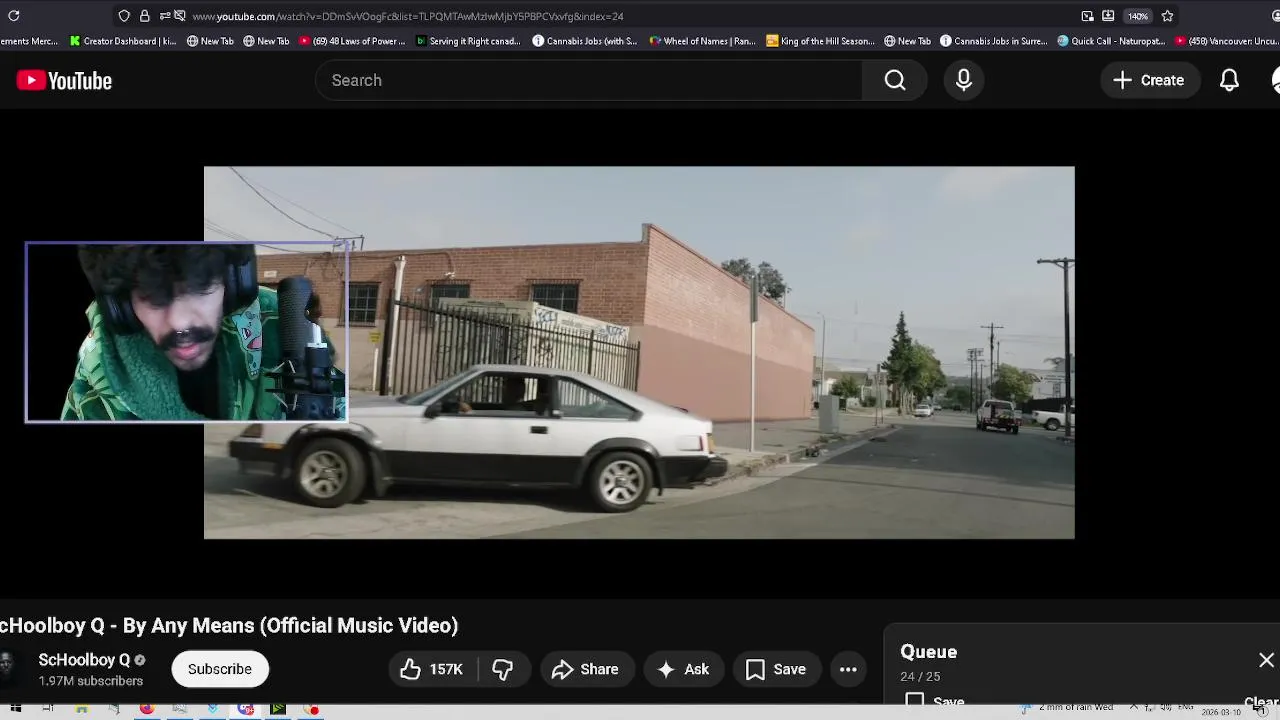
Task: Open ScHoolboy Q channel name link
Action: (x=84, y=660)
